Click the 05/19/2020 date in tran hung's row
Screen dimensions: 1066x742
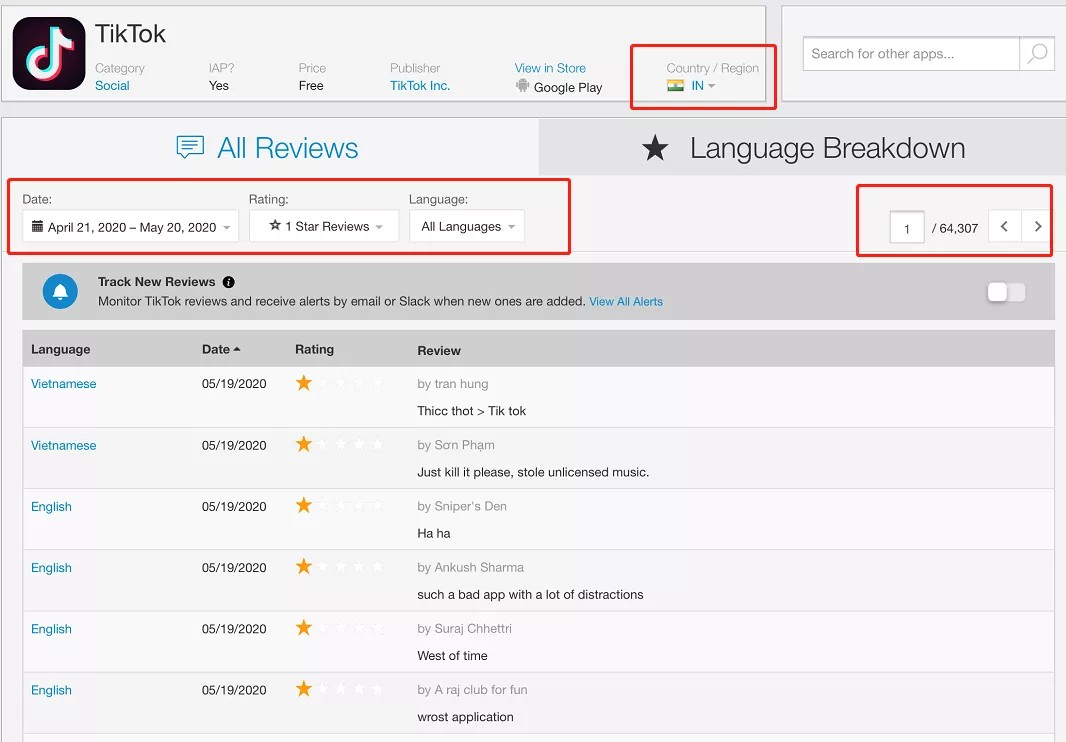234,384
